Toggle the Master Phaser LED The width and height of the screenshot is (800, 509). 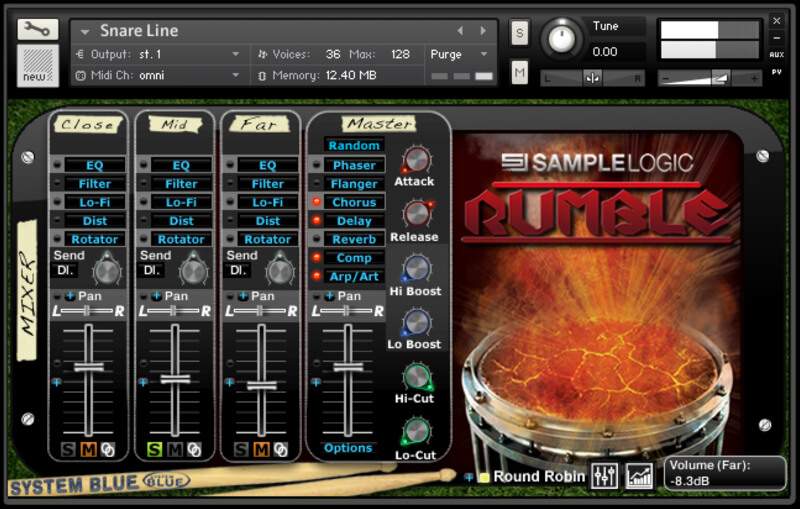click(316, 165)
